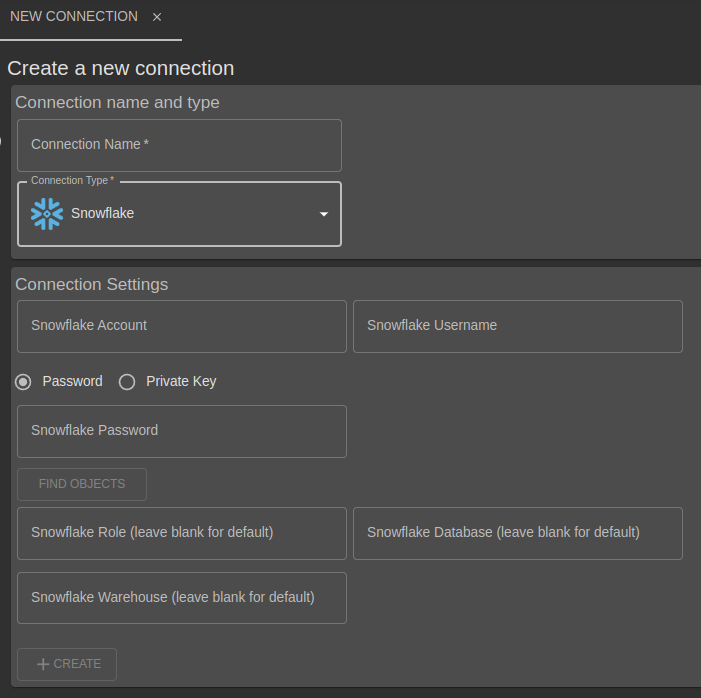The width and height of the screenshot is (701, 698).
Task: Focus the Snowflake Account field
Action: pos(182,326)
